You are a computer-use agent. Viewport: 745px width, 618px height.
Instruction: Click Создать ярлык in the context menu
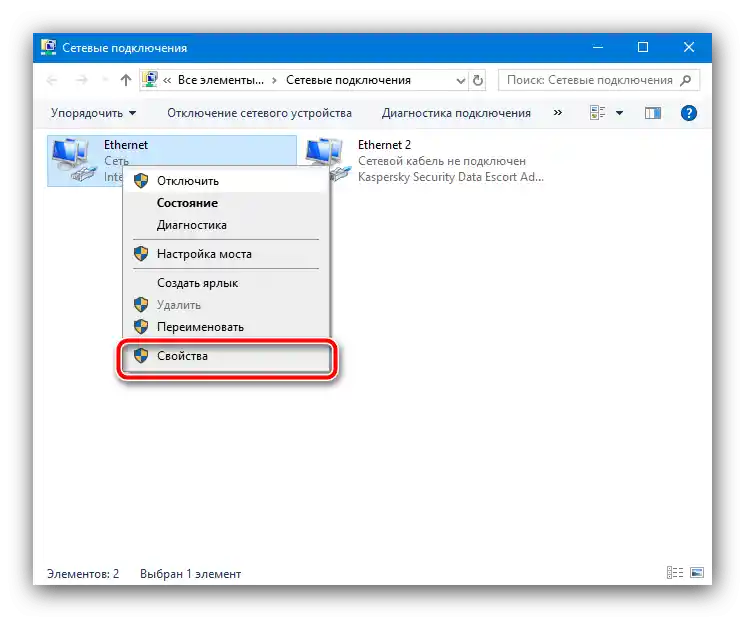(x=226, y=283)
